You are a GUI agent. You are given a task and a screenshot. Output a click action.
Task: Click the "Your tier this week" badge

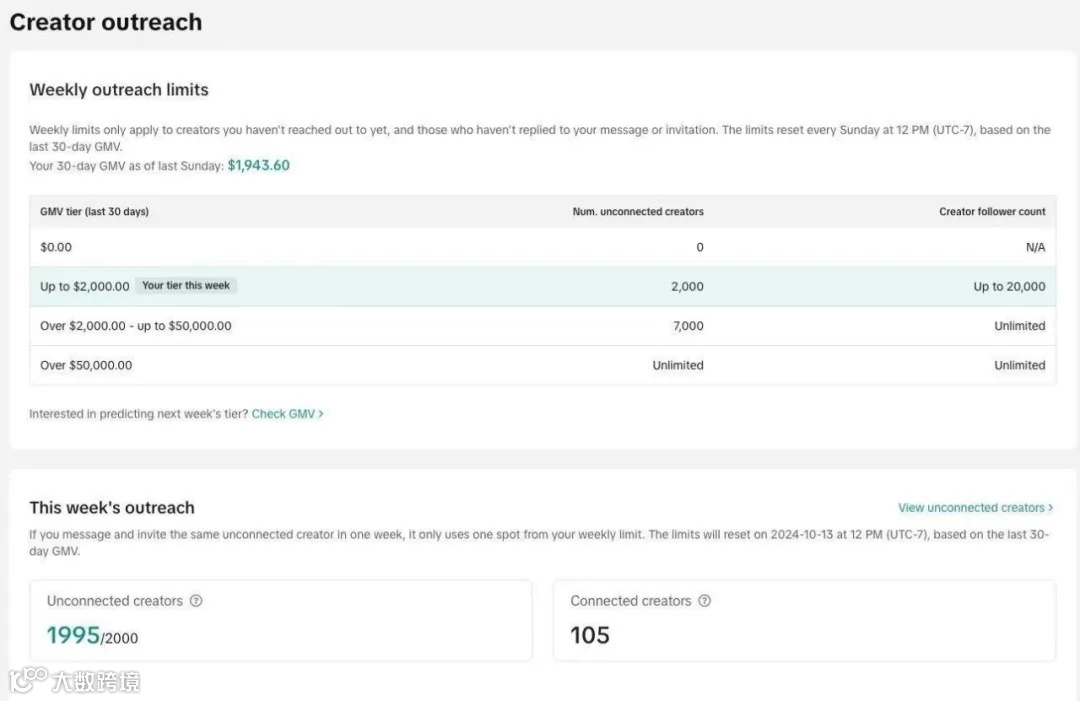[186, 286]
